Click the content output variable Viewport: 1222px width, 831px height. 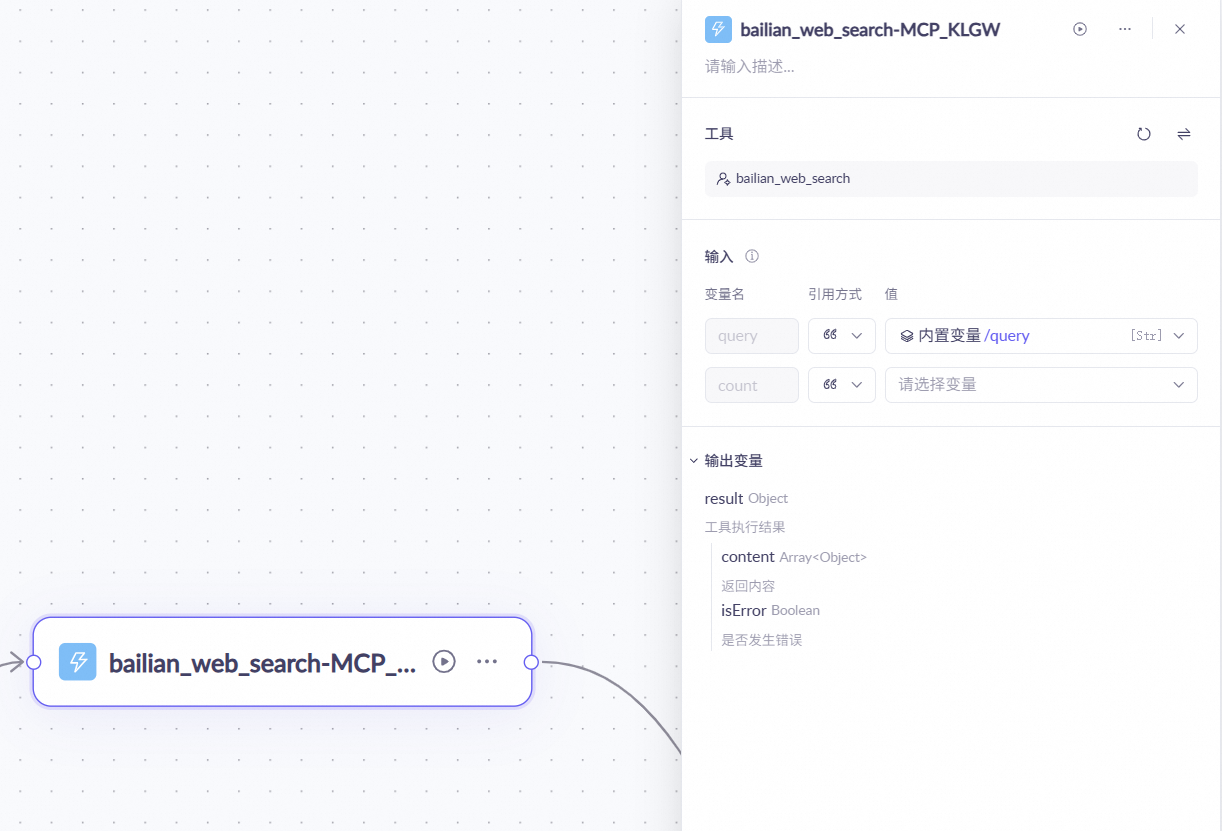[748, 557]
